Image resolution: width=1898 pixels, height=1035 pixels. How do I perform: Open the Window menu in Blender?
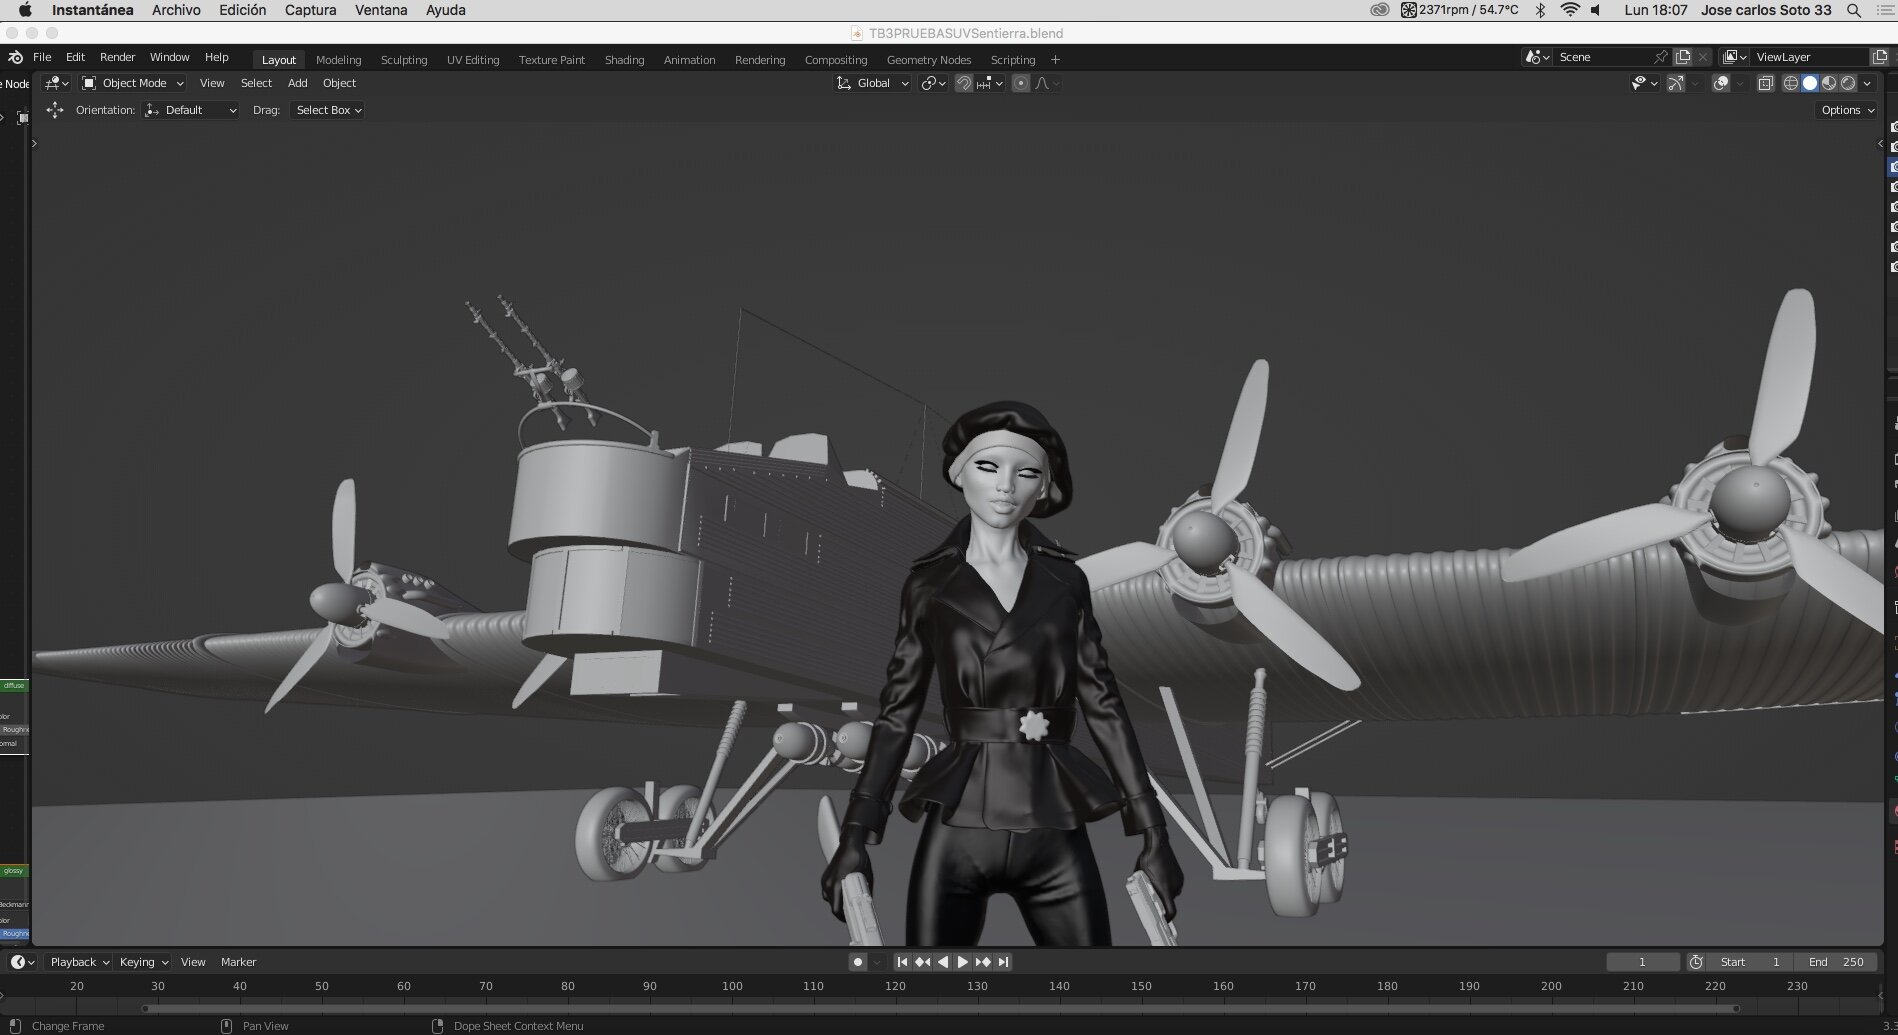170,57
